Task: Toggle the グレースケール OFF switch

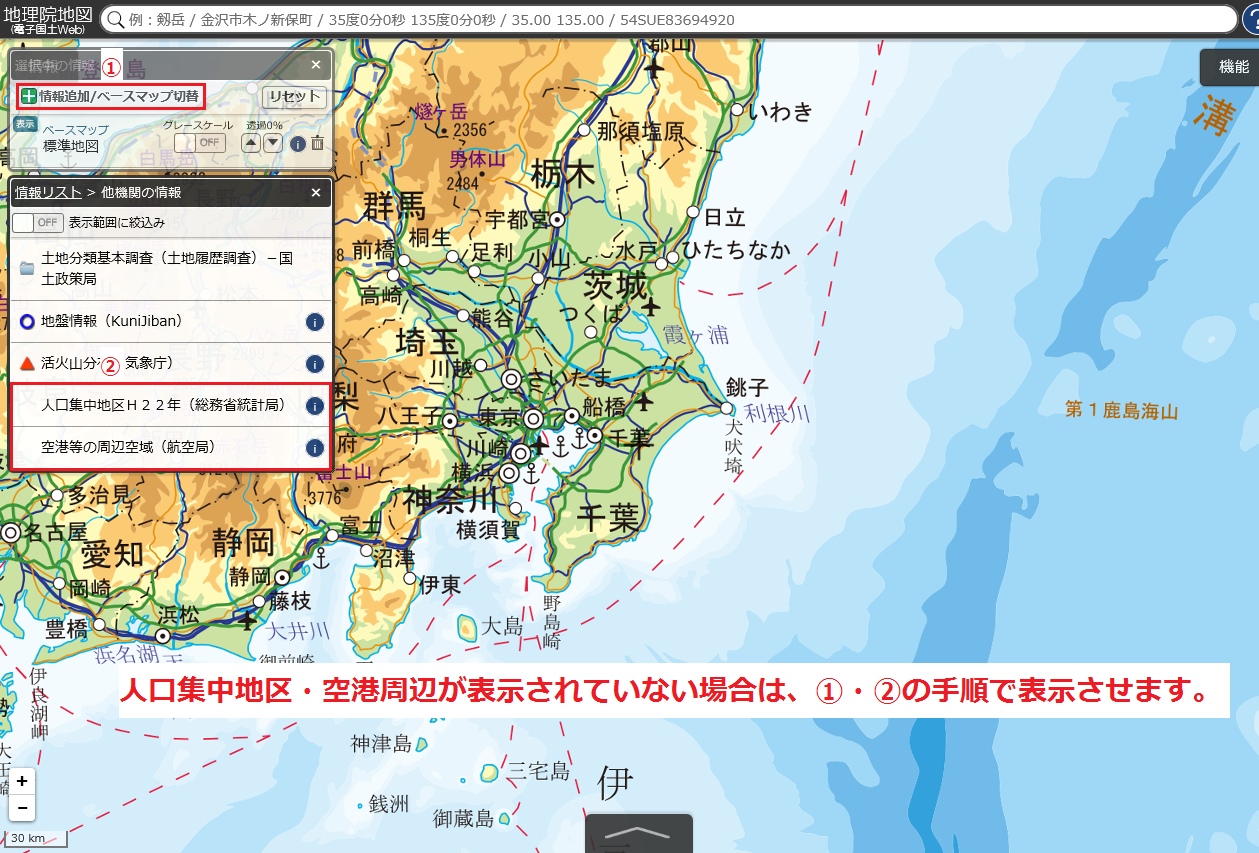Action: 200,142
